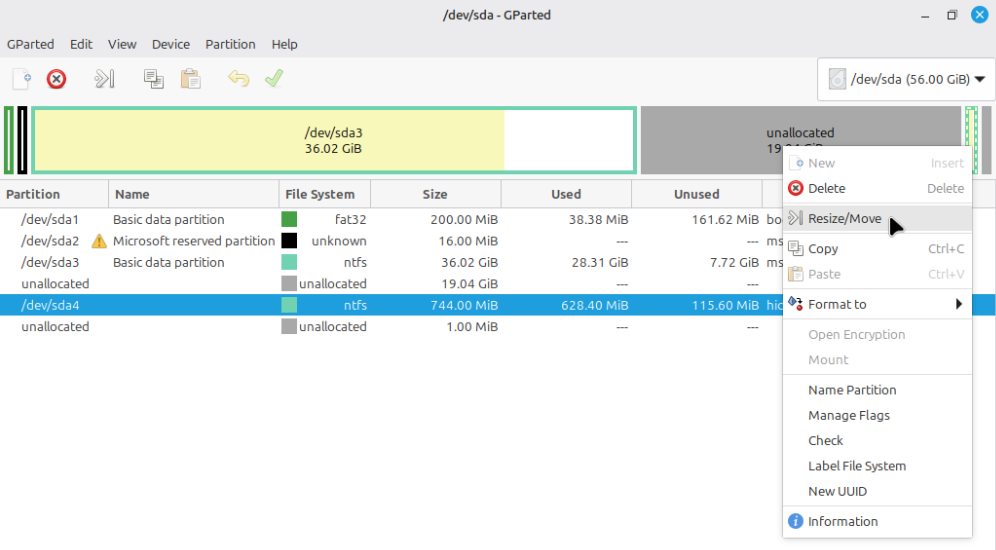This screenshot has width=996, height=550.
Task: Click the teal ntfs swatch for /dev/sda4
Action: tap(289, 305)
